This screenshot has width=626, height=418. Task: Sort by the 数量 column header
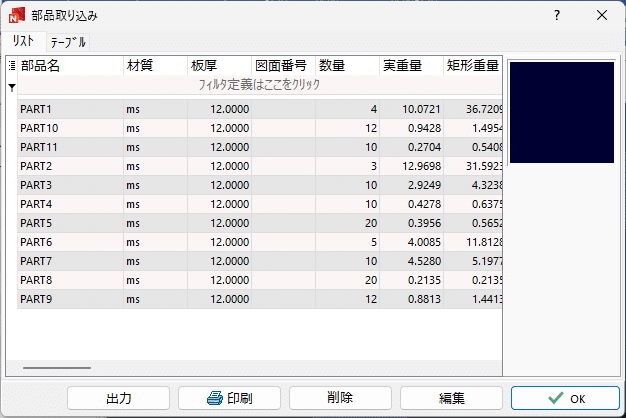pyautogui.click(x=347, y=65)
